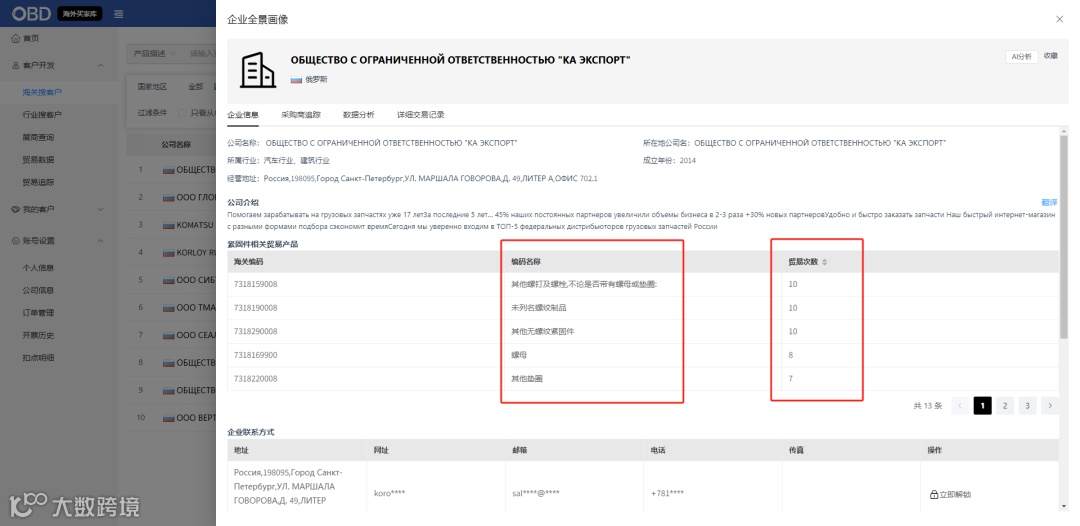Open 开票历史 in the sidebar
The height and width of the screenshot is (526, 1080).
(x=39, y=335)
